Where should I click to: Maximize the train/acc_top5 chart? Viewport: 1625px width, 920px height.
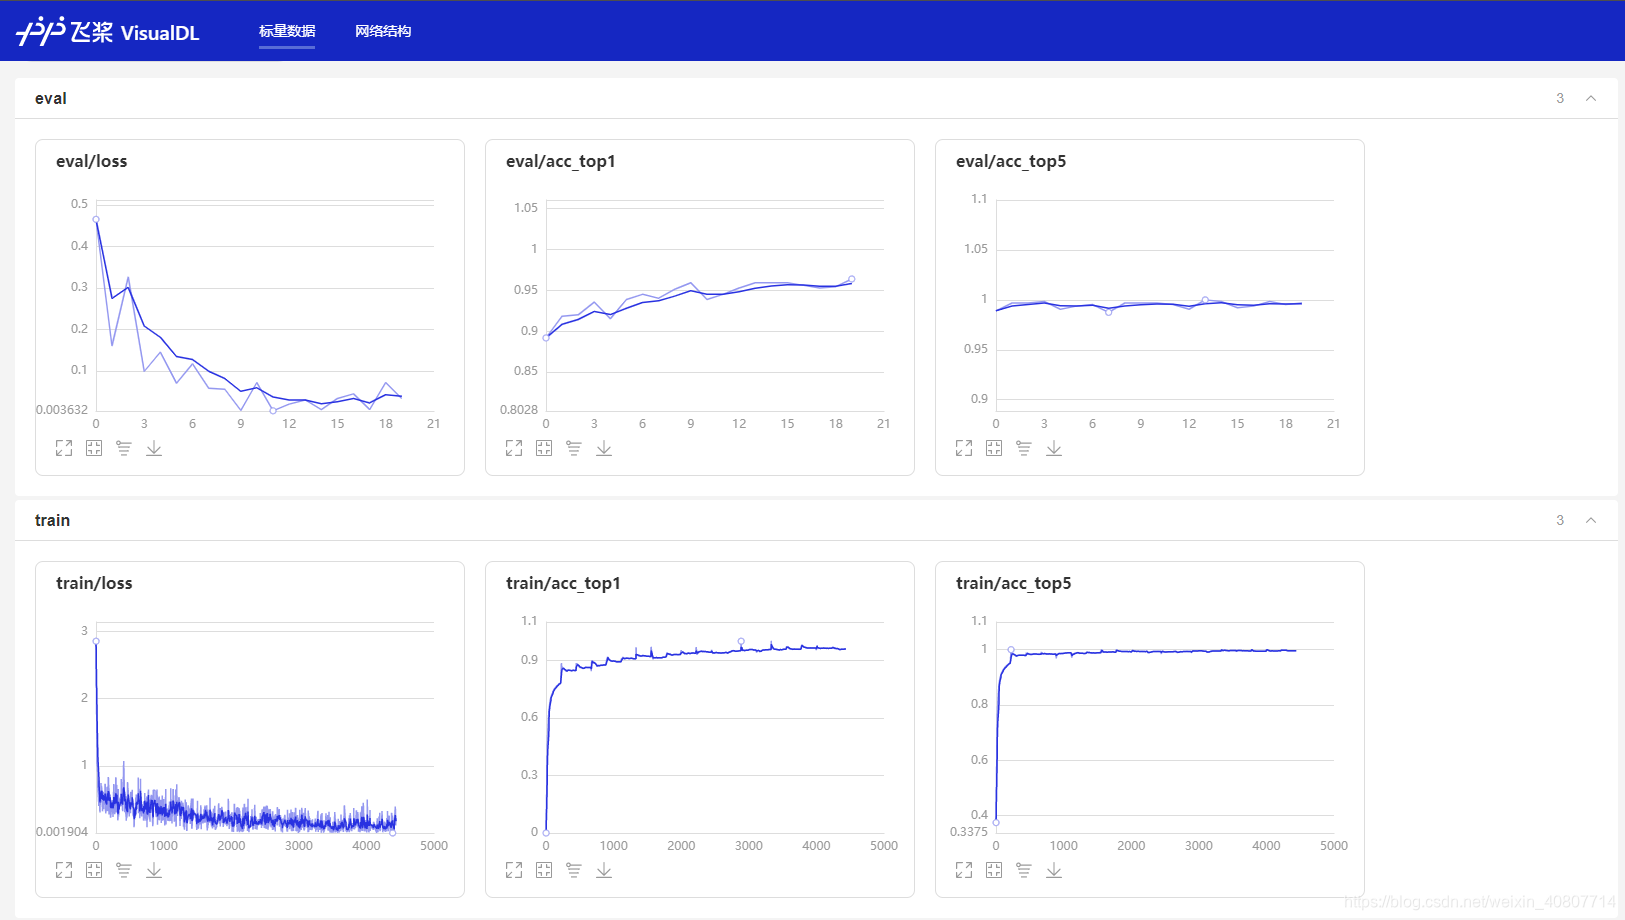[964, 870]
